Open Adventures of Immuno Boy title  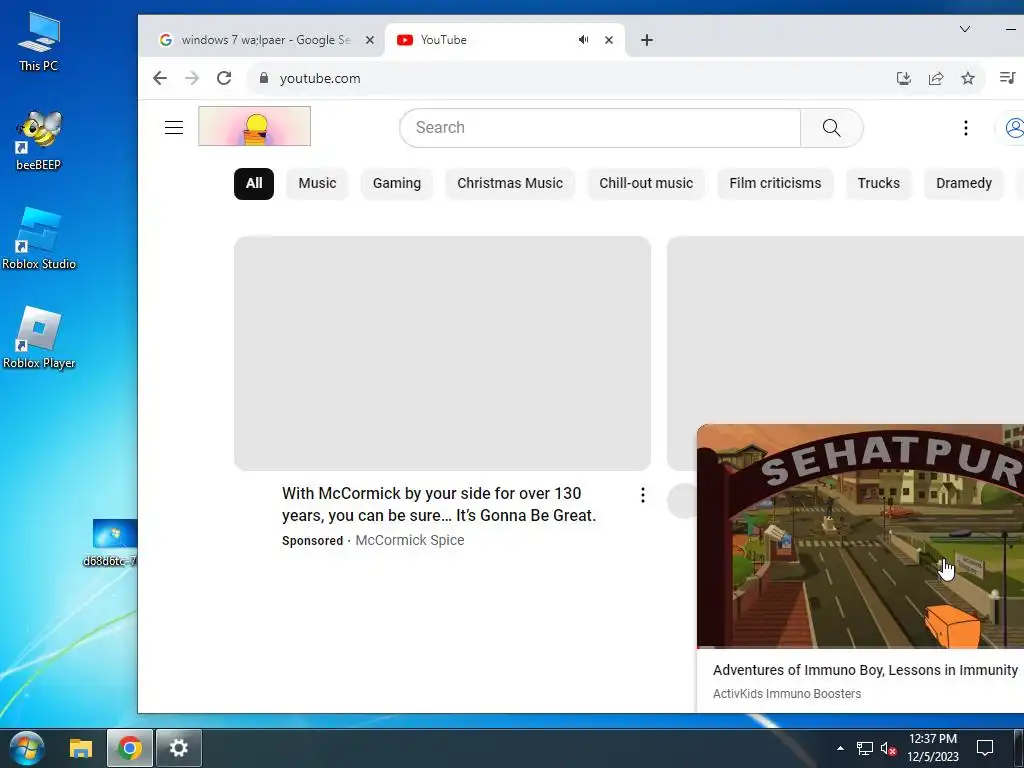(x=865, y=670)
